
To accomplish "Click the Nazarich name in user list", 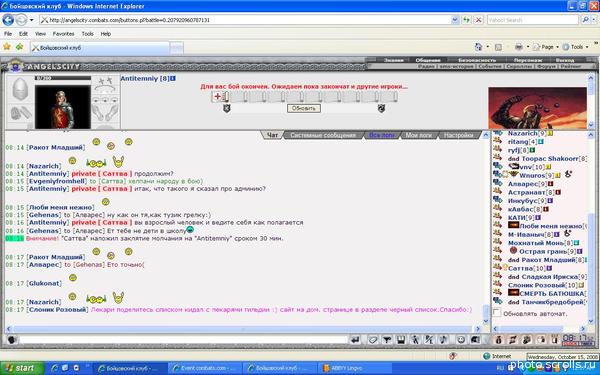I will (x=523, y=133).
